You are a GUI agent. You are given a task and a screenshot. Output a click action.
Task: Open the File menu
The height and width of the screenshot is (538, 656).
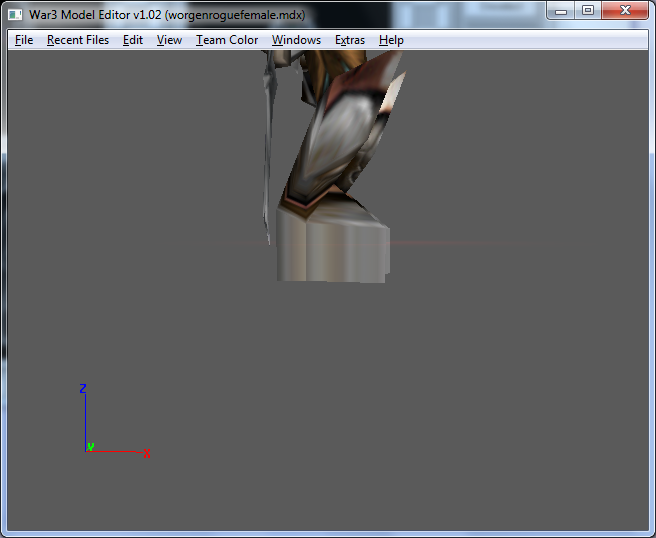pyautogui.click(x=24, y=40)
